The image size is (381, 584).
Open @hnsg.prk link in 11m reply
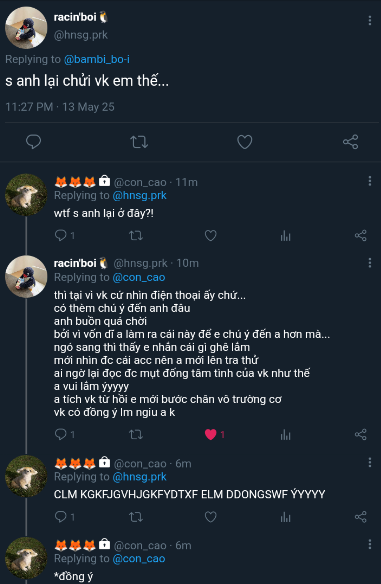(x=139, y=196)
